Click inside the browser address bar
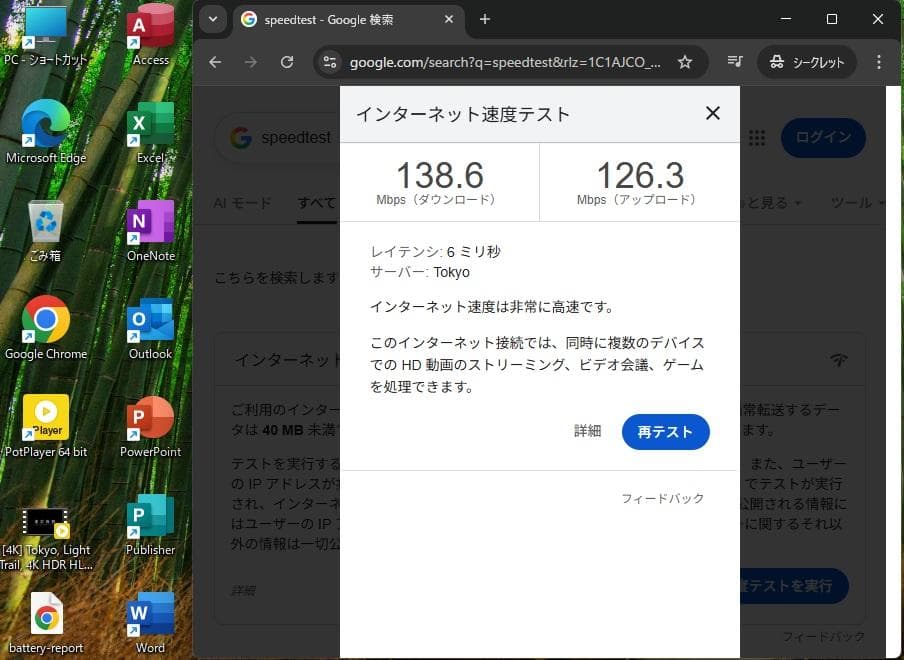The width and height of the screenshot is (904, 660). click(x=500, y=61)
